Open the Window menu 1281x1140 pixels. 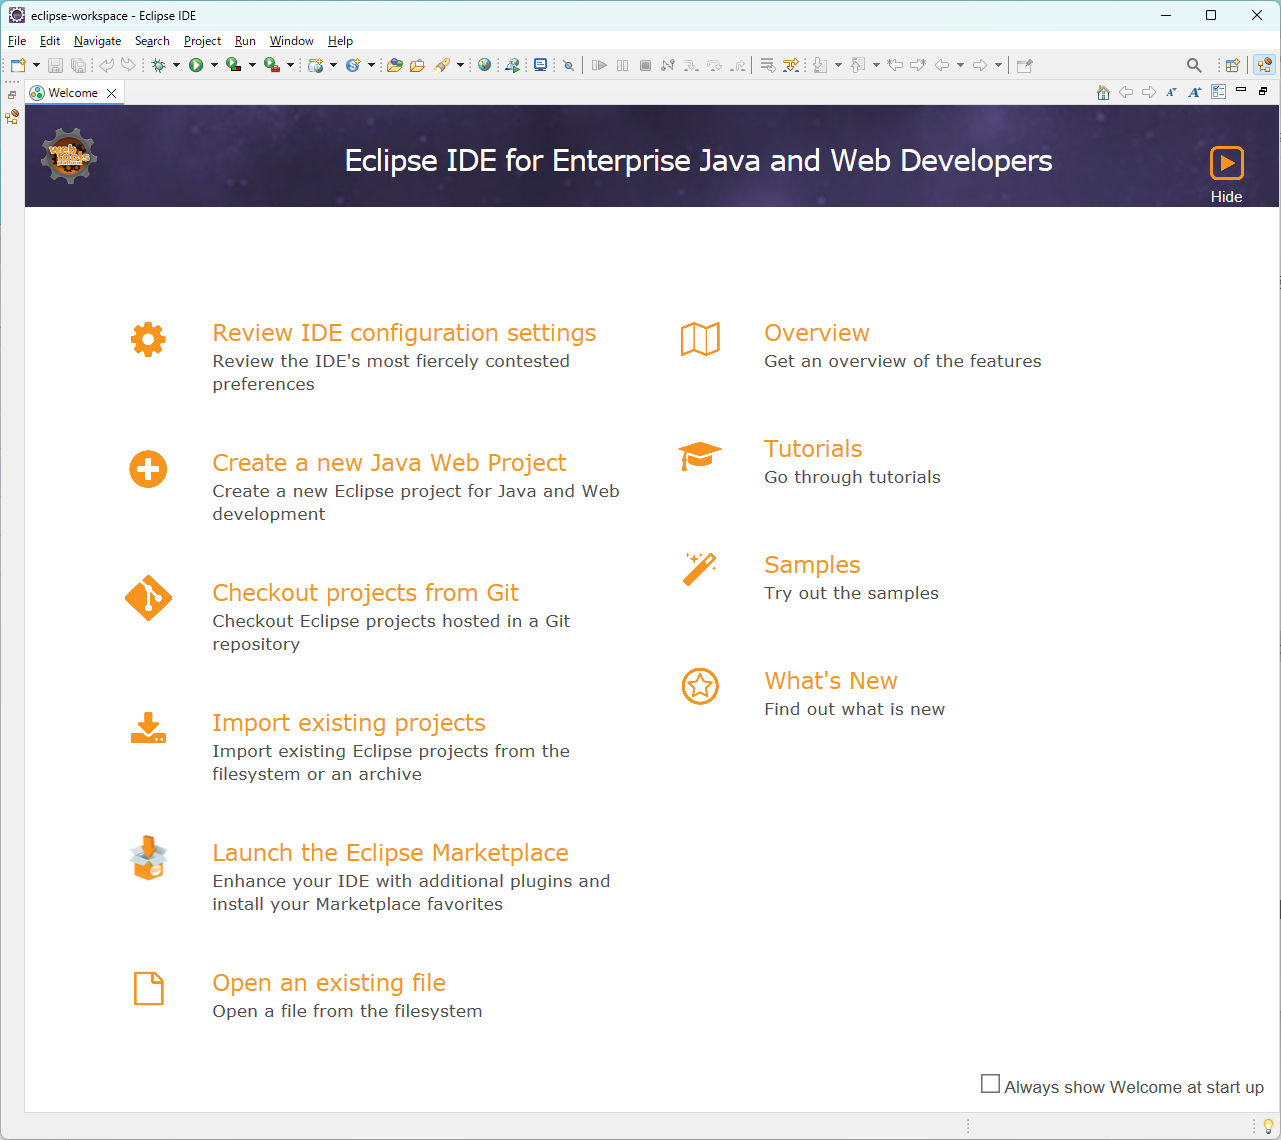click(291, 41)
